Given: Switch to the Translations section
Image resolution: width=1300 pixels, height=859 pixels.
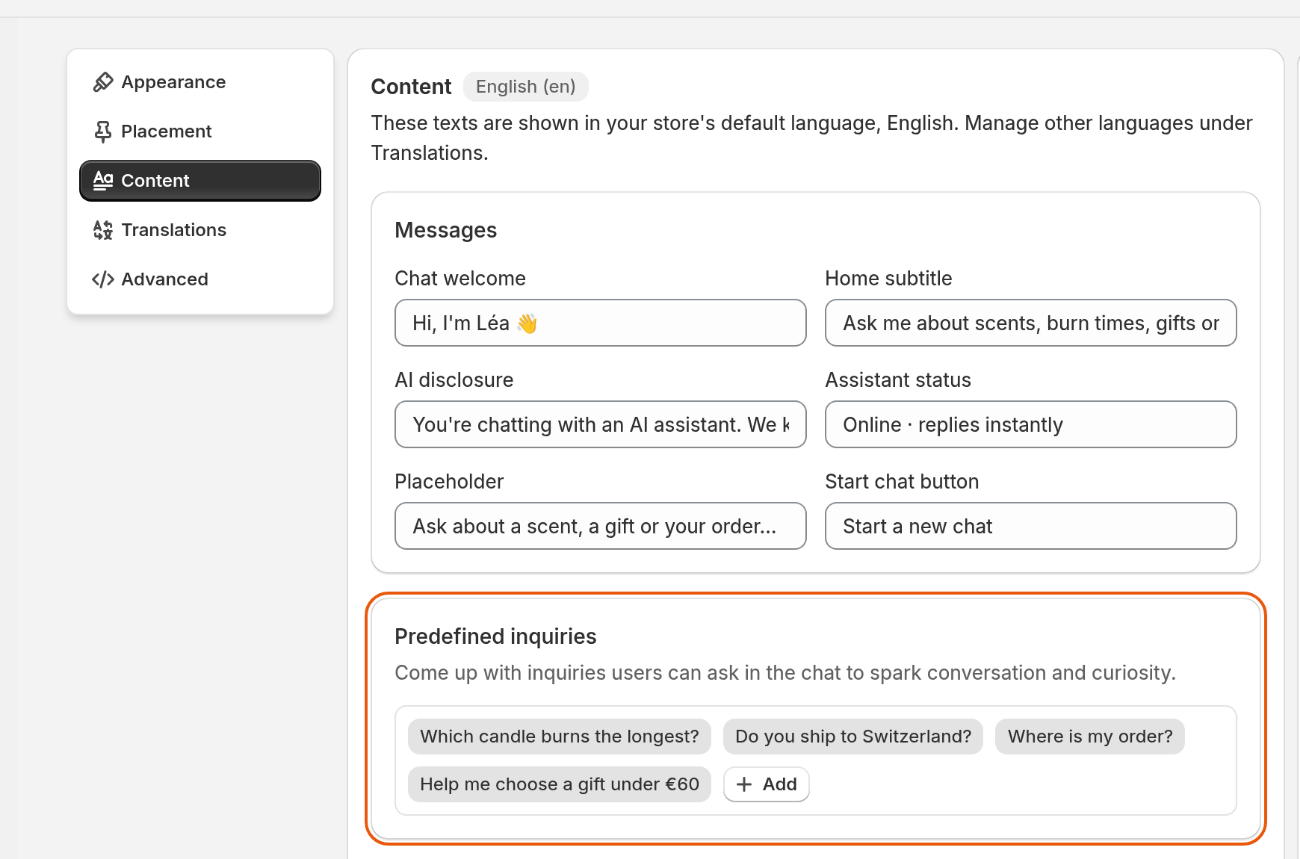Looking at the screenshot, I should 200,230.
